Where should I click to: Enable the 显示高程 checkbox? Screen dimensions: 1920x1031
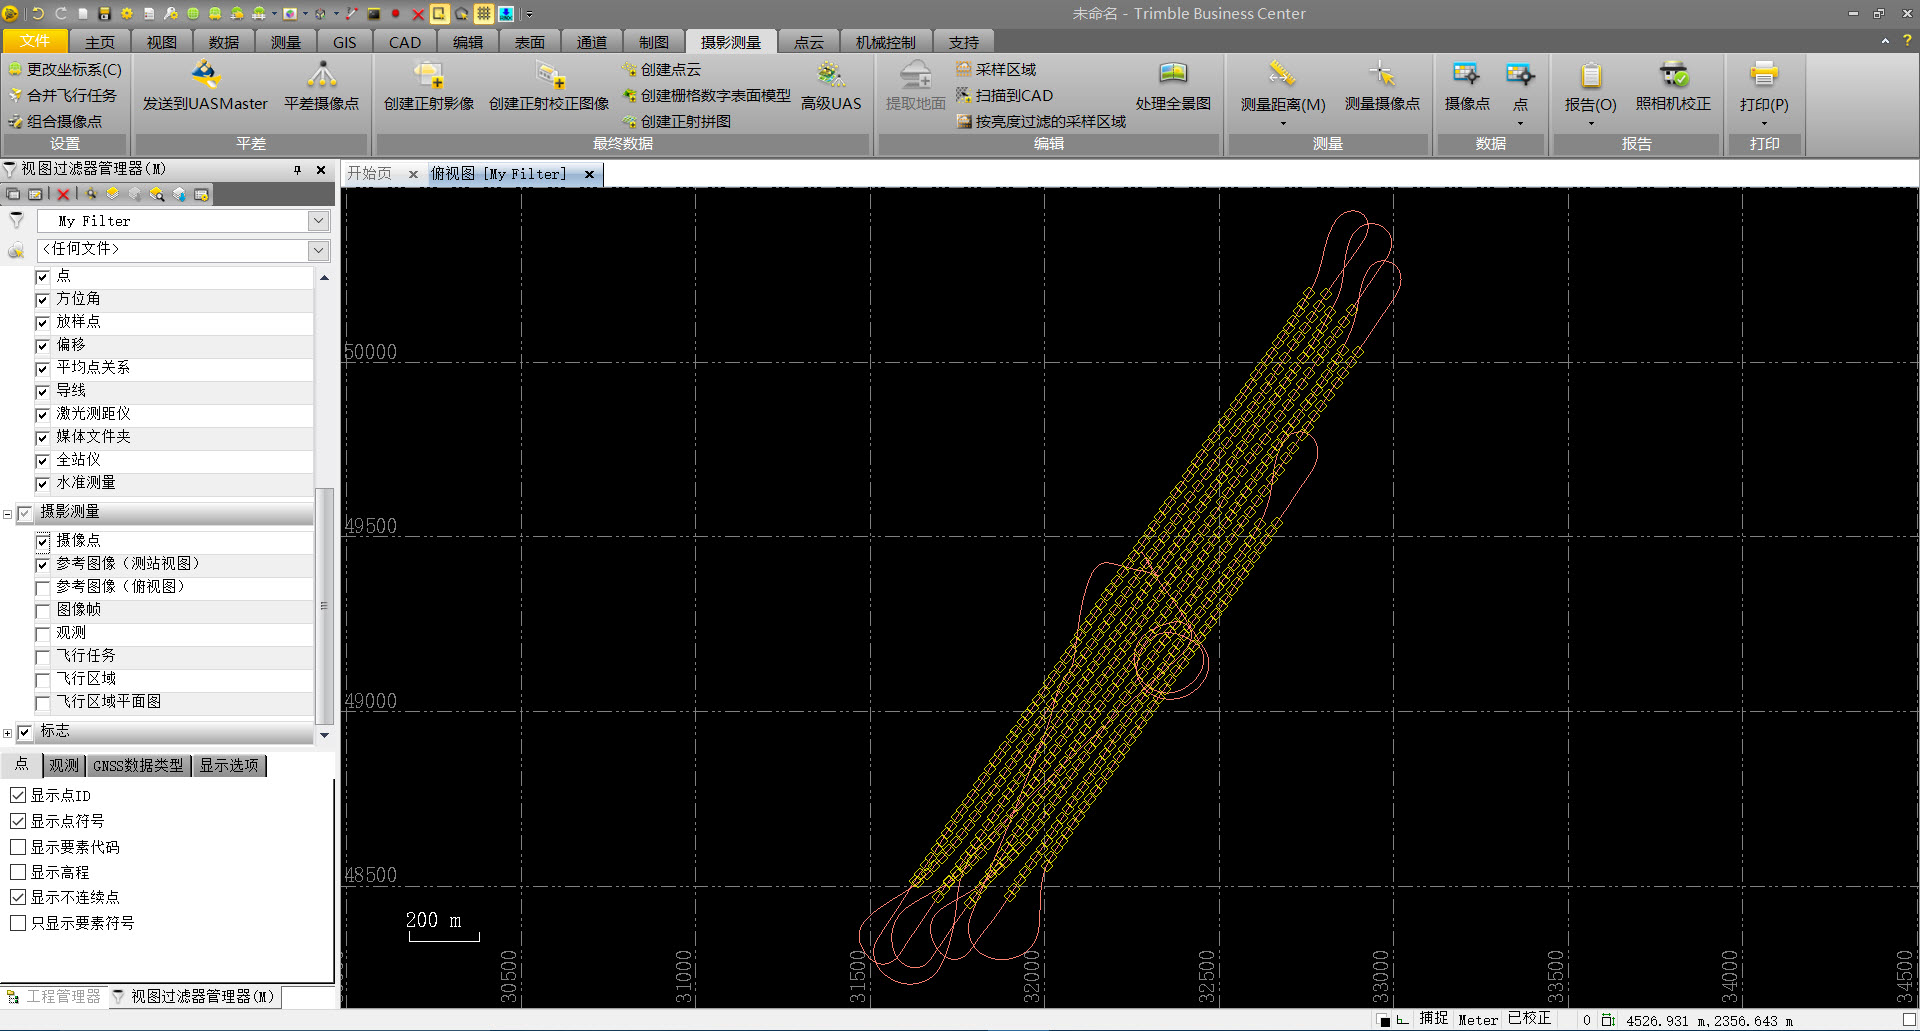[x=18, y=872]
